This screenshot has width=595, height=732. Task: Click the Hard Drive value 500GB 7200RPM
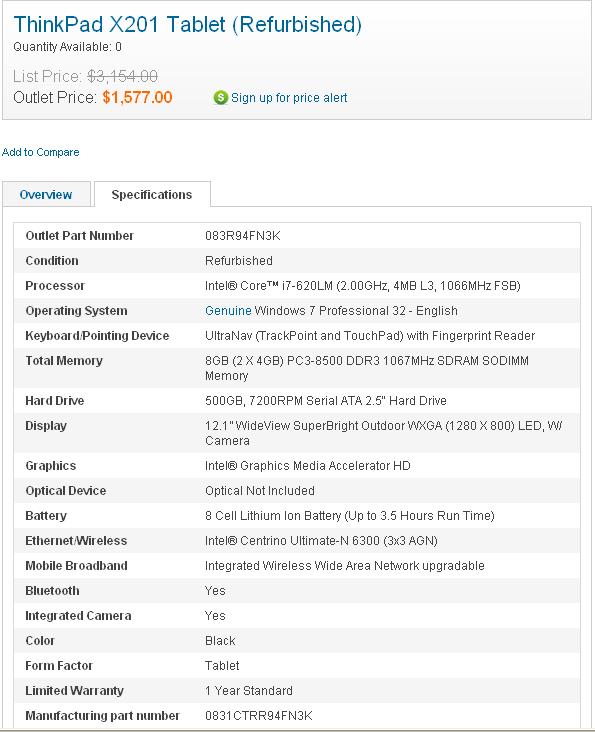coord(326,401)
